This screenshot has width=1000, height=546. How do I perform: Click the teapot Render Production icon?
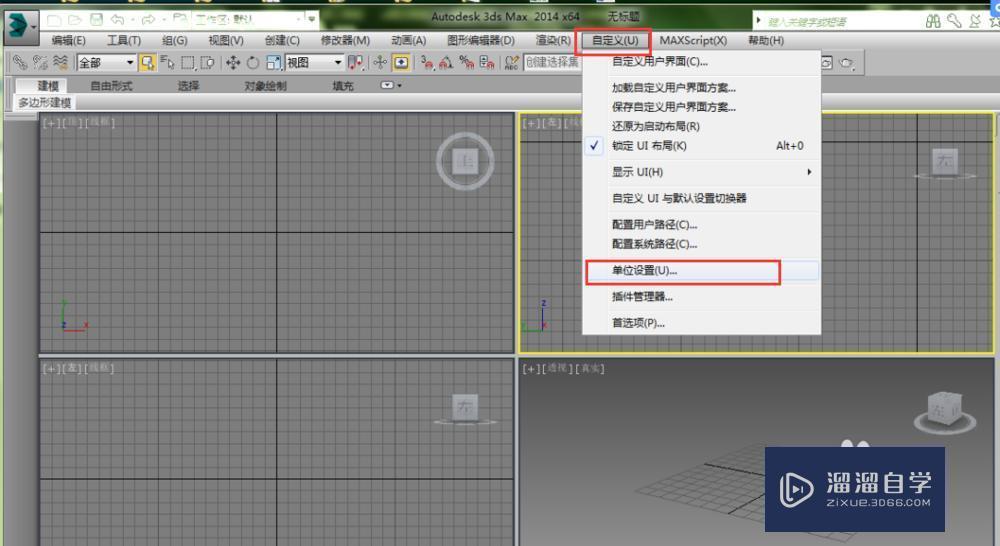(x=846, y=63)
